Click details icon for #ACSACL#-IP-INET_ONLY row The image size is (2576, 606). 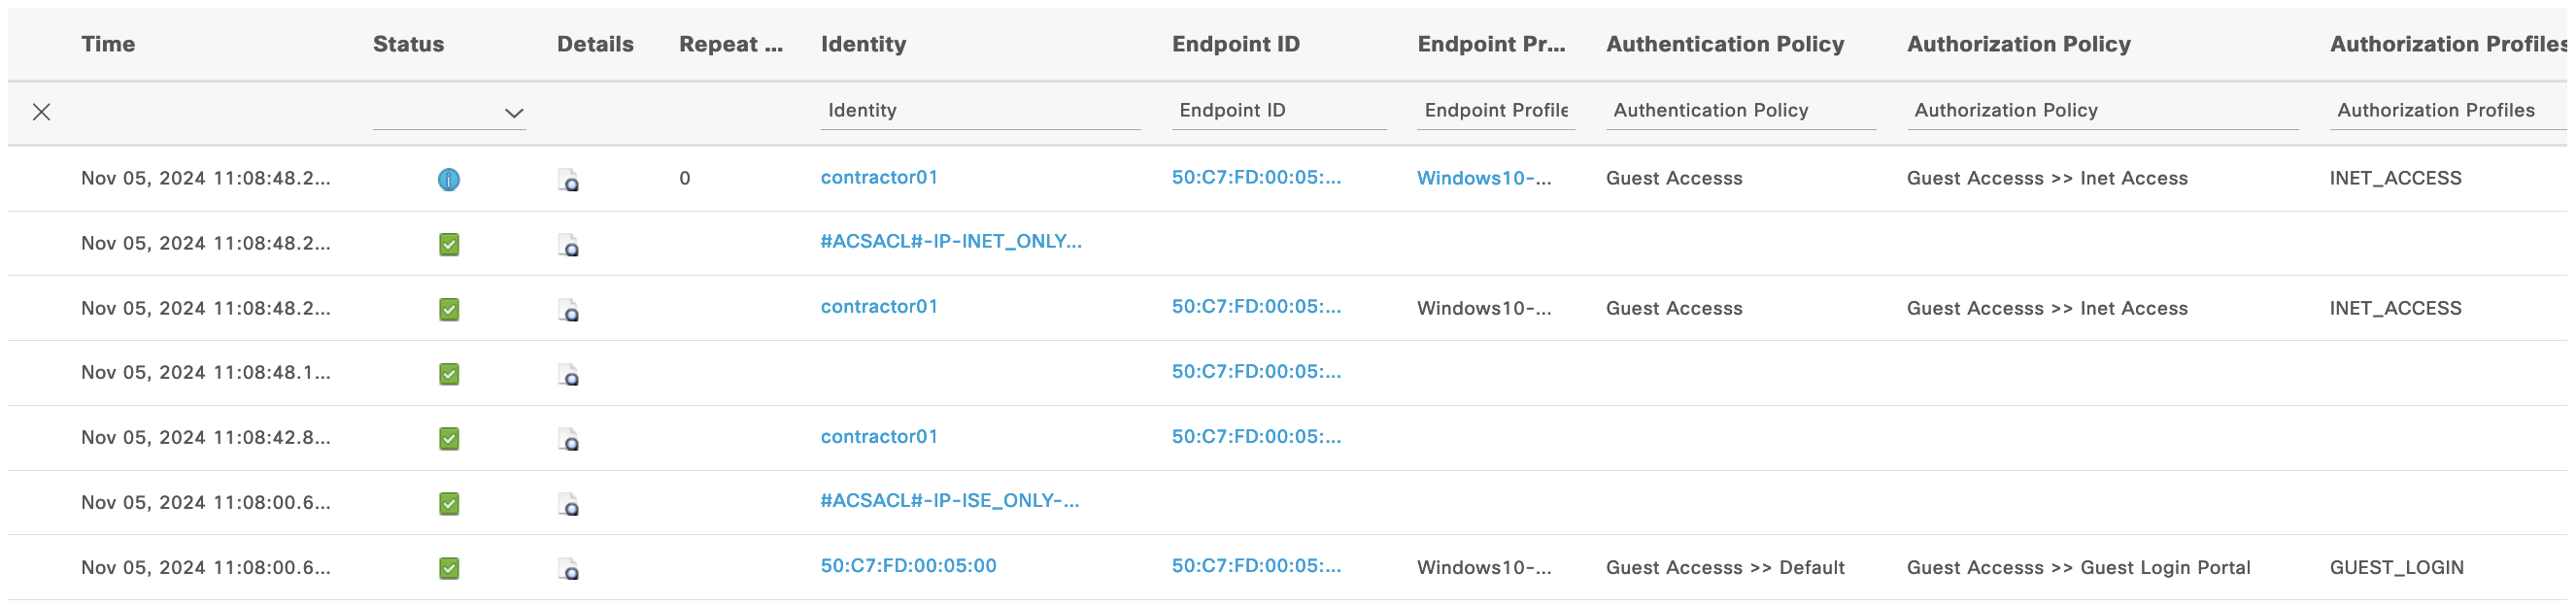click(x=568, y=245)
